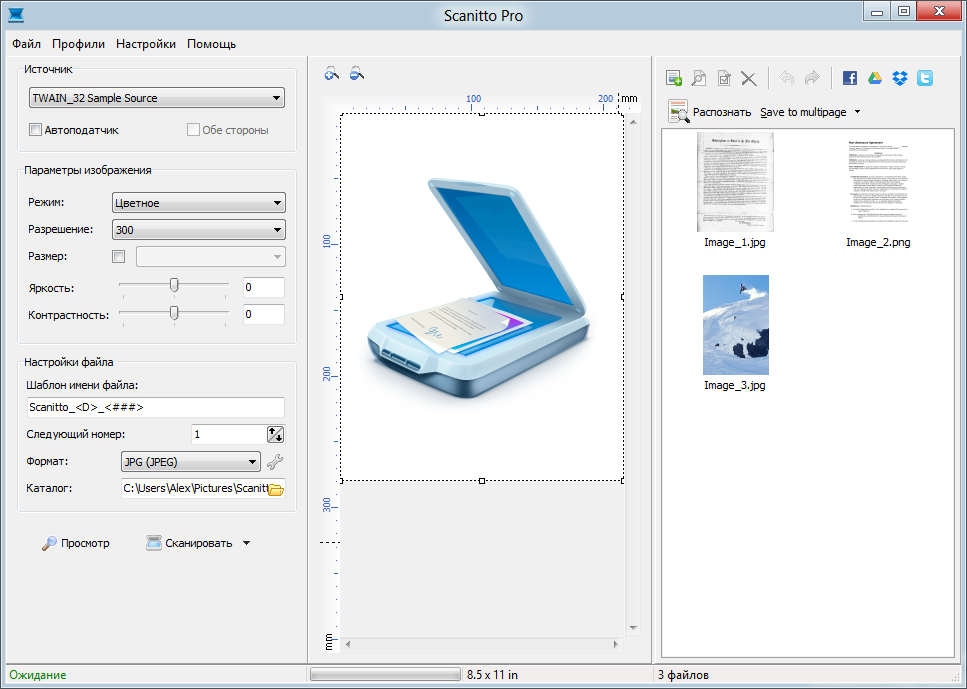967x689 pixels.
Task: Click the Ожидание status text
Action: point(38,675)
